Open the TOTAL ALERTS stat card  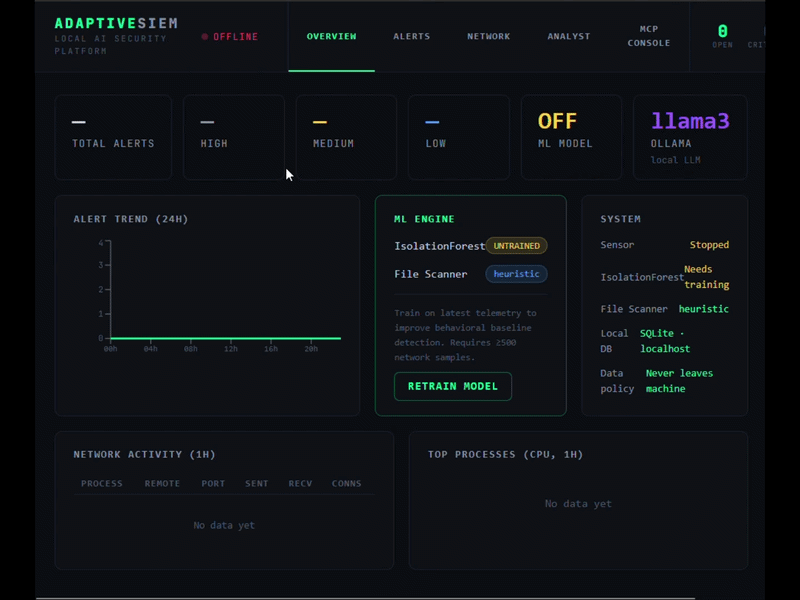[113, 135]
